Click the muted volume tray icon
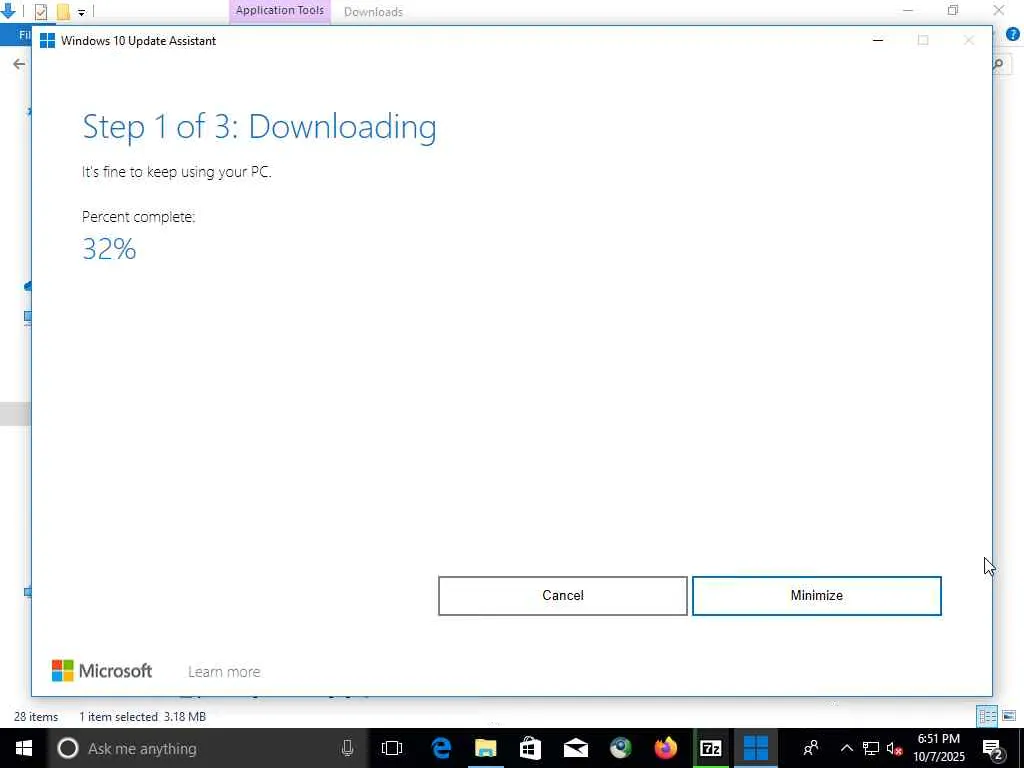This screenshot has height=768, width=1024. (894, 748)
